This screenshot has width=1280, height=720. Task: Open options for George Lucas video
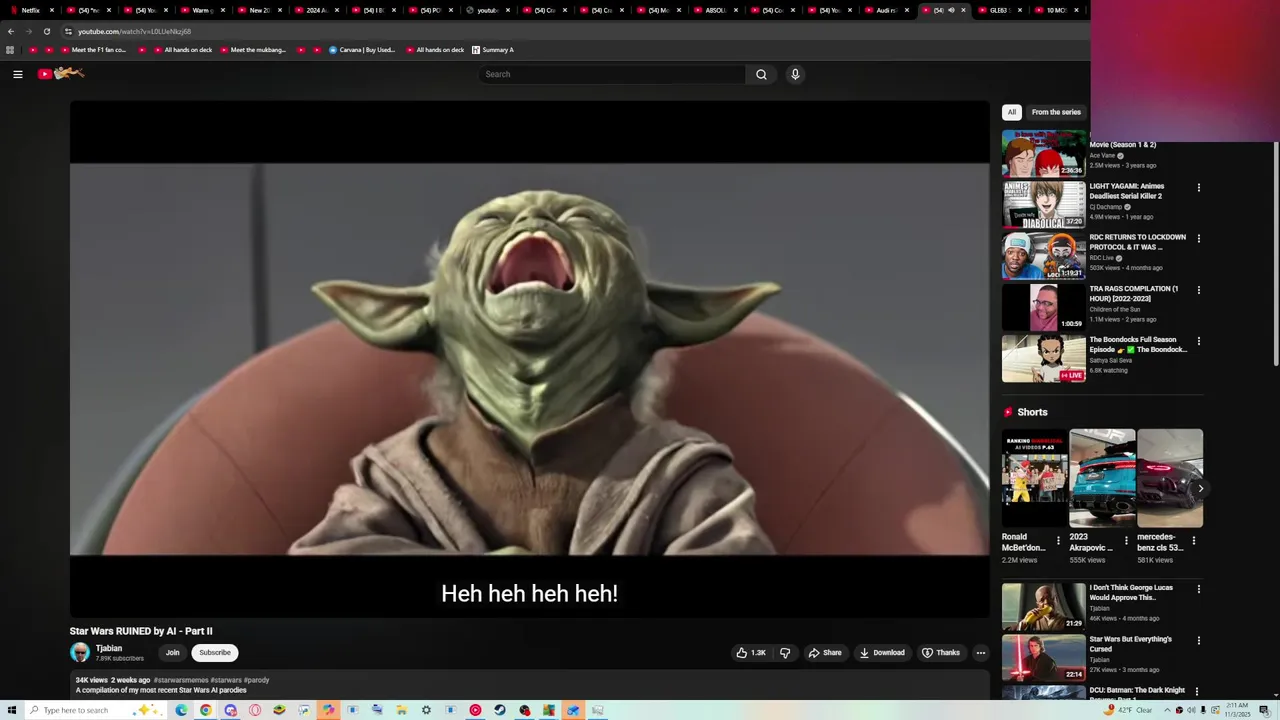coord(1199,589)
